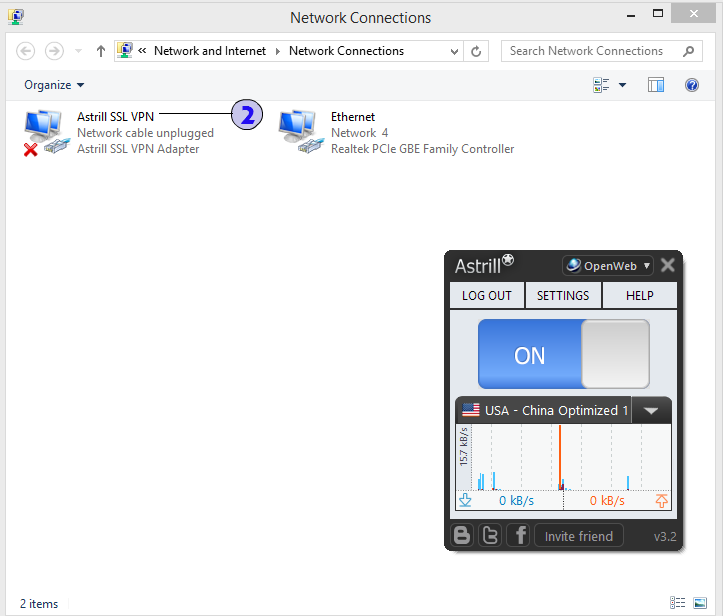The height and width of the screenshot is (616, 723).
Task: Change your view using the view icon
Action: 601,85
